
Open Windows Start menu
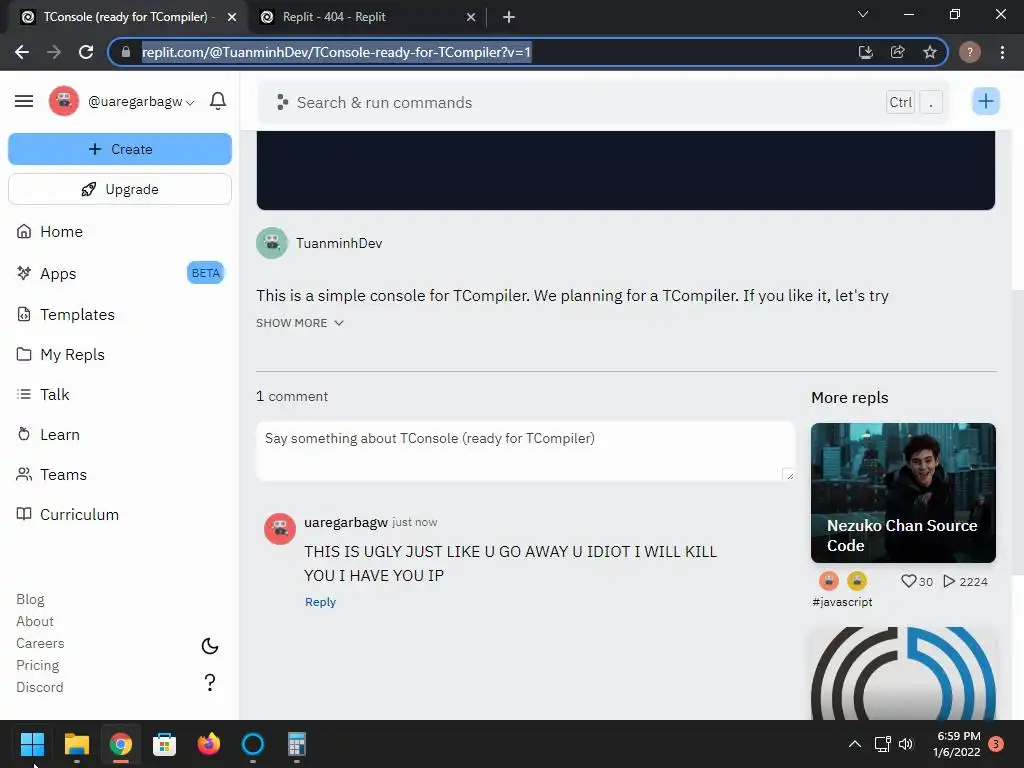point(32,744)
